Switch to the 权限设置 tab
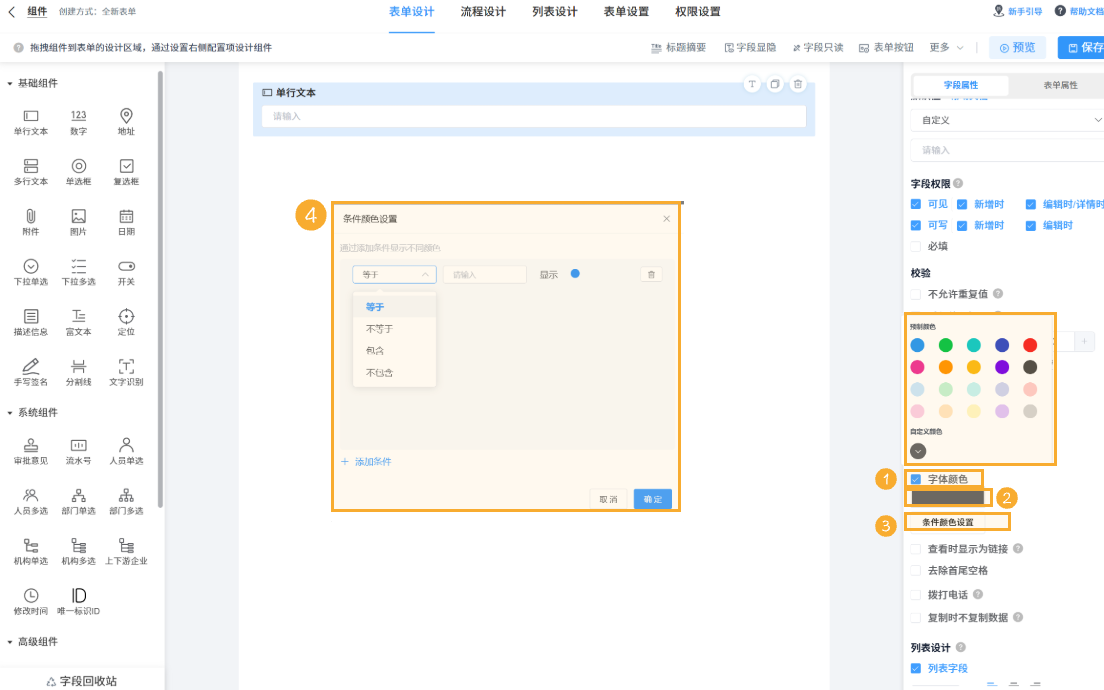This screenshot has width=1104, height=690. click(x=698, y=12)
